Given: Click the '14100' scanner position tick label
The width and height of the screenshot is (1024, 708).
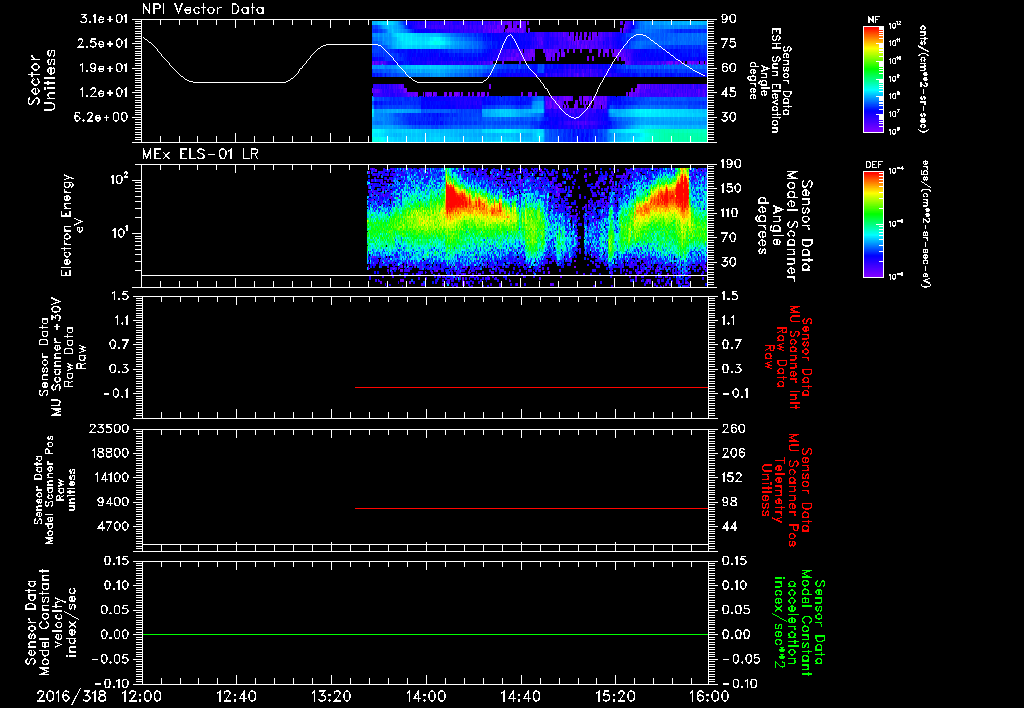Looking at the screenshot, I should click(x=108, y=477).
